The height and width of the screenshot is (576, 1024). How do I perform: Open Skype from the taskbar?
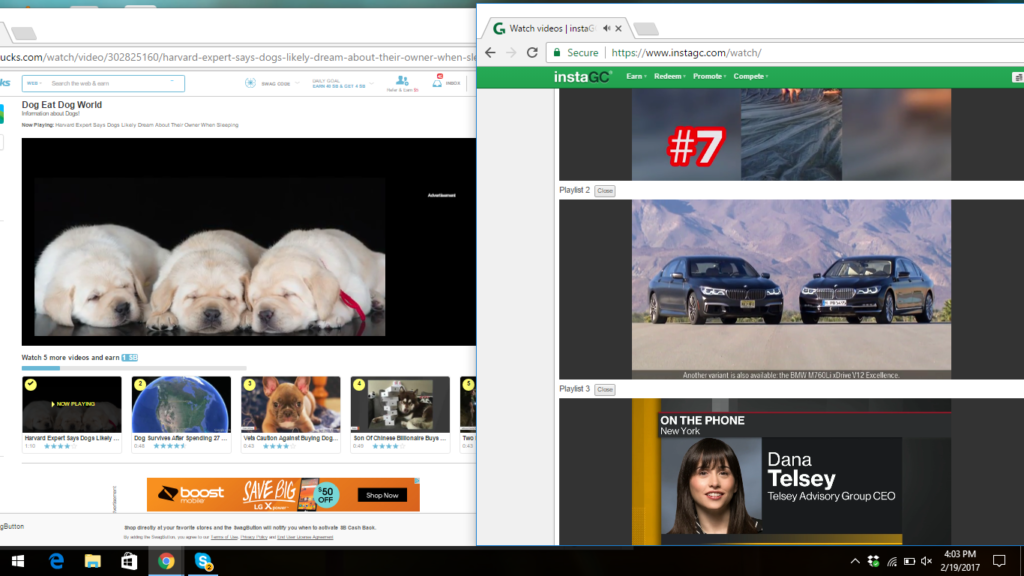[x=203, y=562]
